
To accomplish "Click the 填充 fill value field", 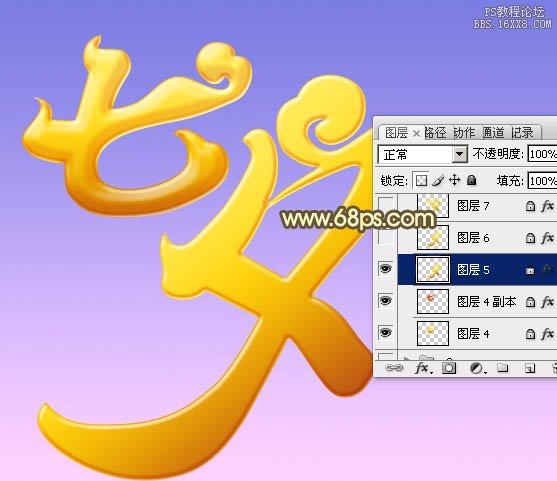I will pos(542,181).
